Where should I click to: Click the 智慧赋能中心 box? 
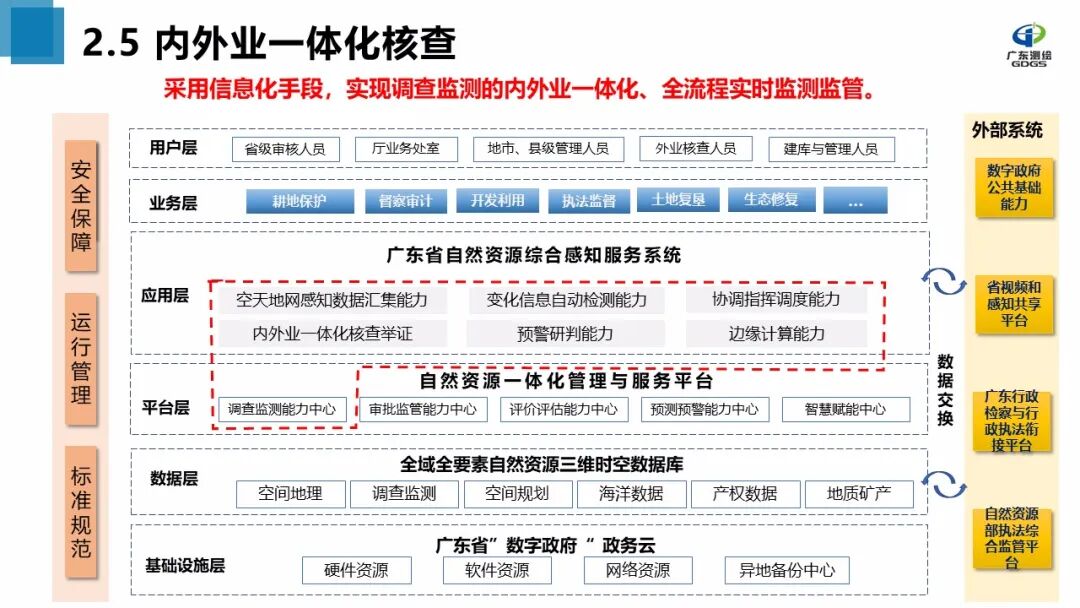click(x=846, y=409)
